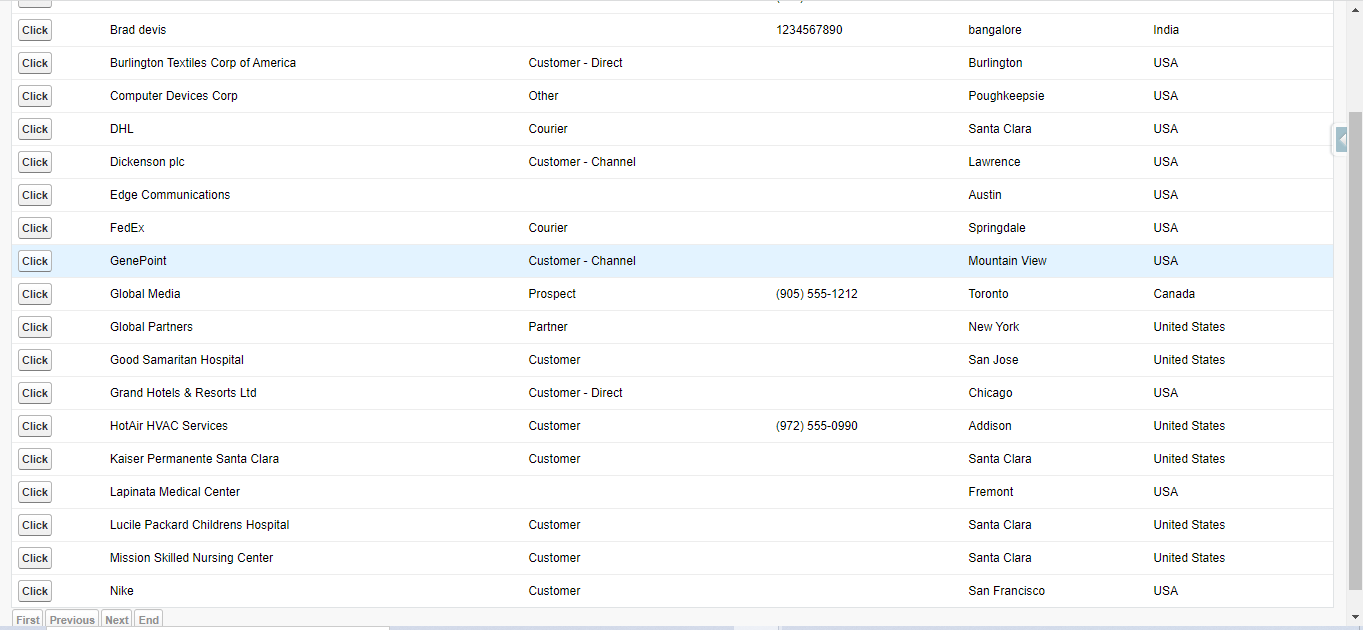Click the scrollbar down arrow
This screenshot has width=1363, height=630.
click(x=1355, y=618)
